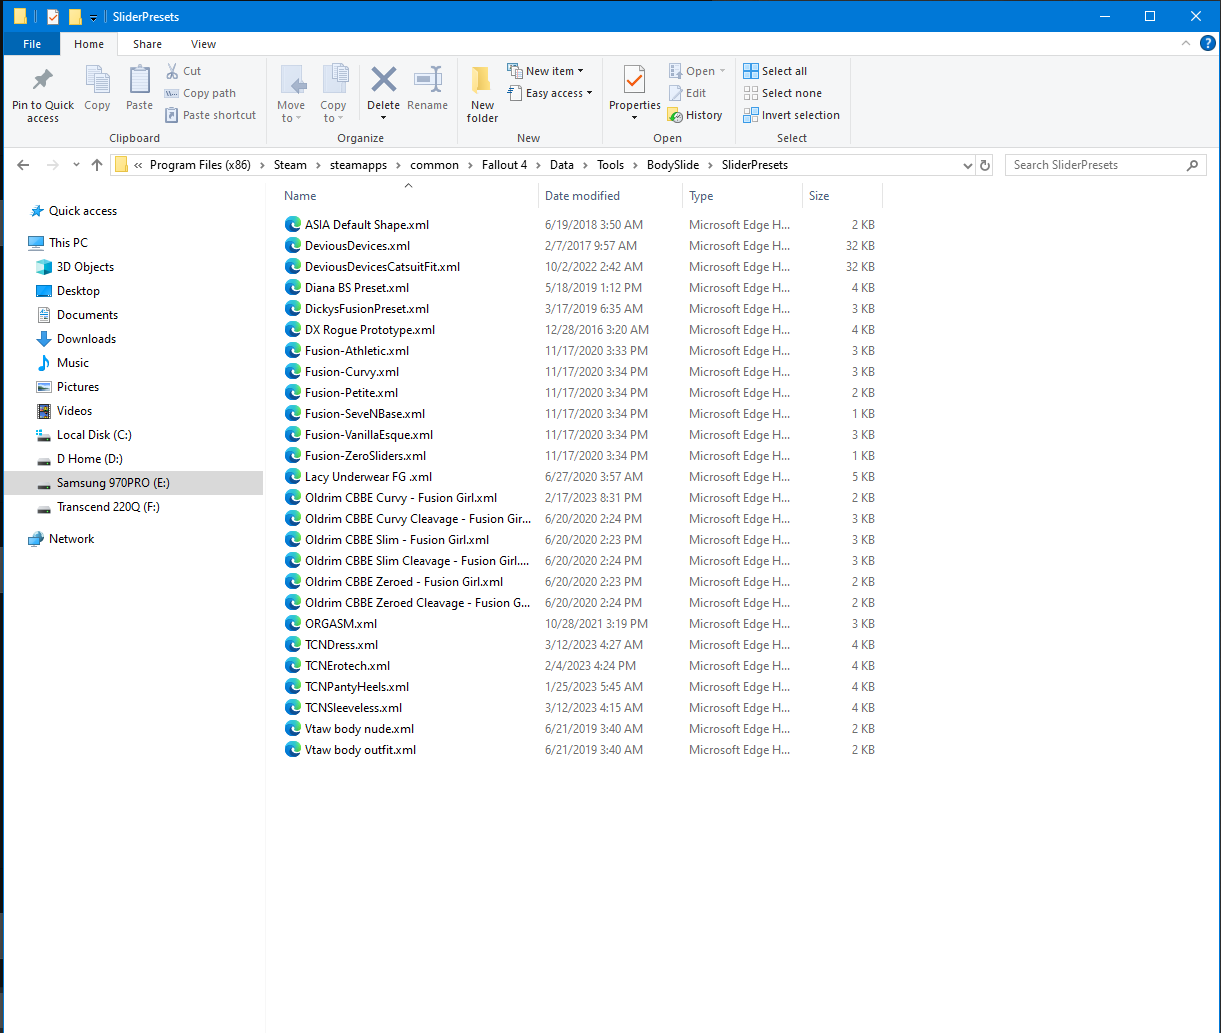
Task: Expand the address bar history dropdown
Action: (x=966, y=165)
